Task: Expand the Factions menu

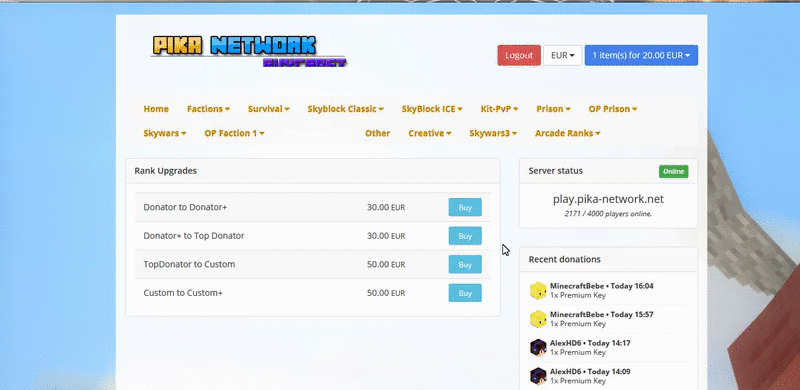Action: [208, 109]
